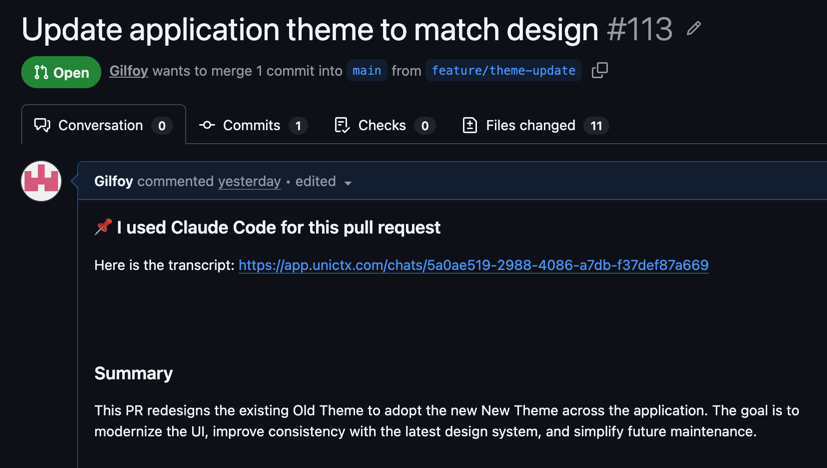827x468 pixels.
Task: Click the Gilfoy author link in merge line
Action: (x=128, y=71)
